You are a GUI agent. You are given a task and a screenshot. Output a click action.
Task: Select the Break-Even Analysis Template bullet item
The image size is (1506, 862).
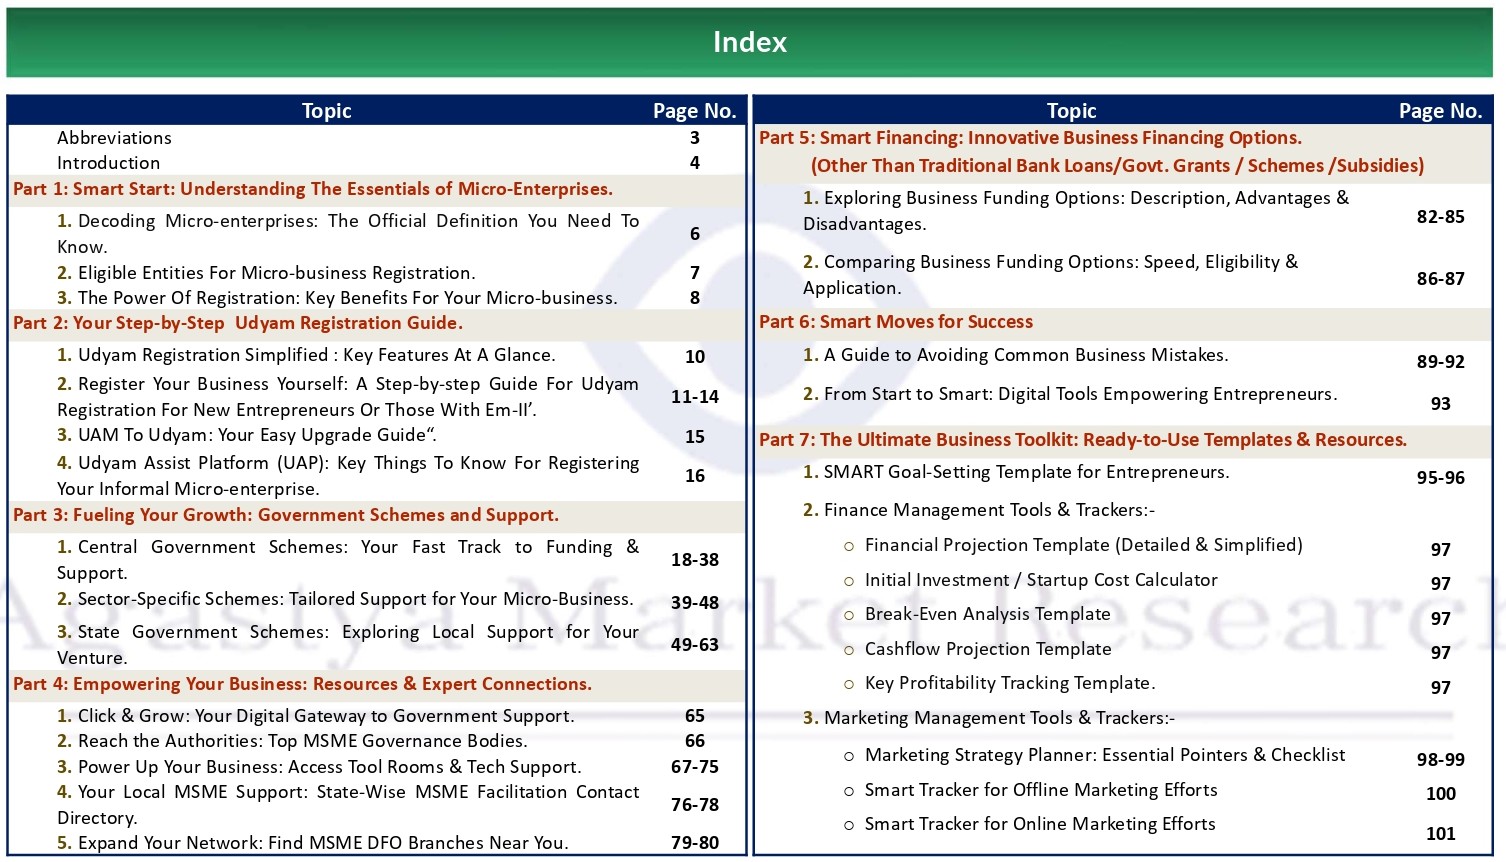tap(988, 613)
